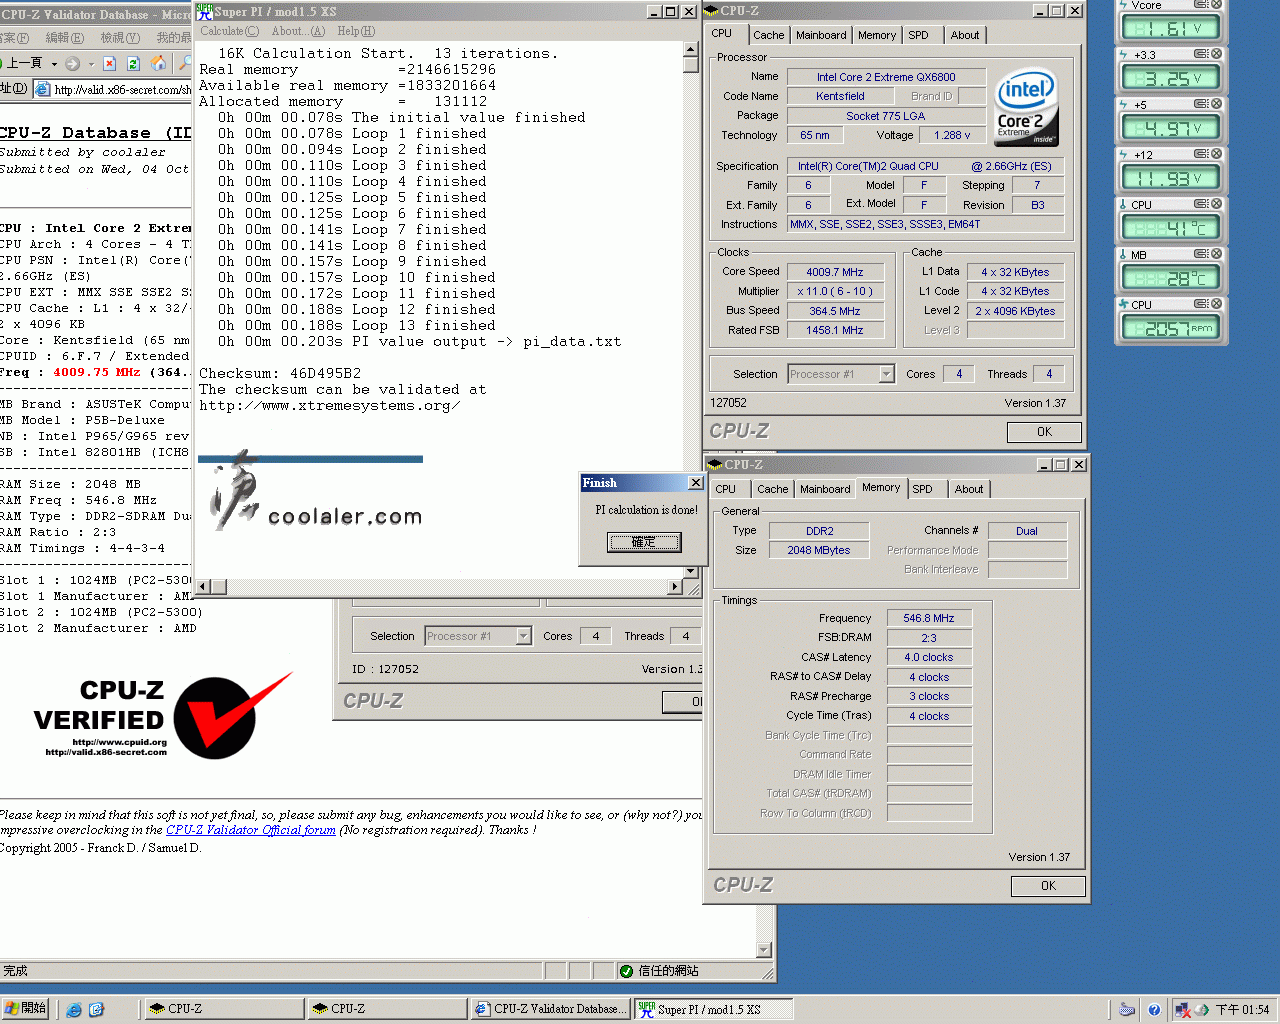The image size is (1280, 1024).
Task: Close the MB temperature monitor widget
Action: [1216, 254]
